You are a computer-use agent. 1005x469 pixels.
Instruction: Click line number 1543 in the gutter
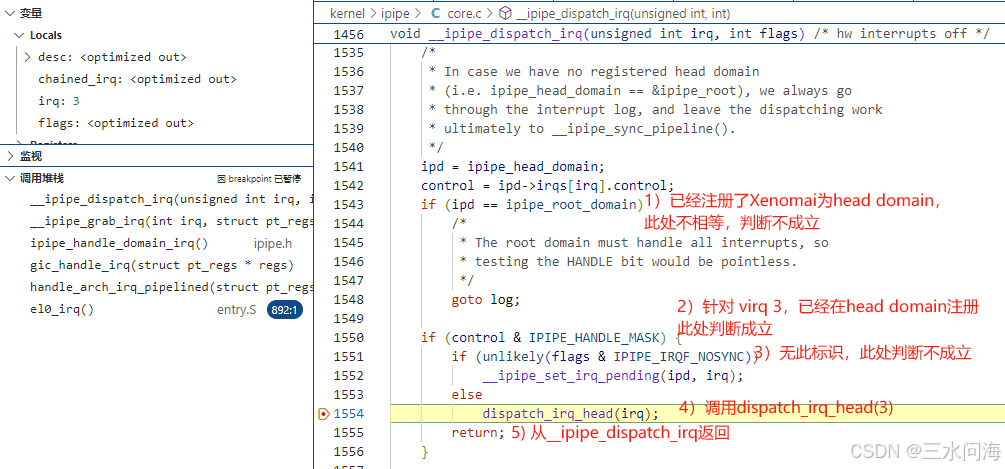[348, 204]
